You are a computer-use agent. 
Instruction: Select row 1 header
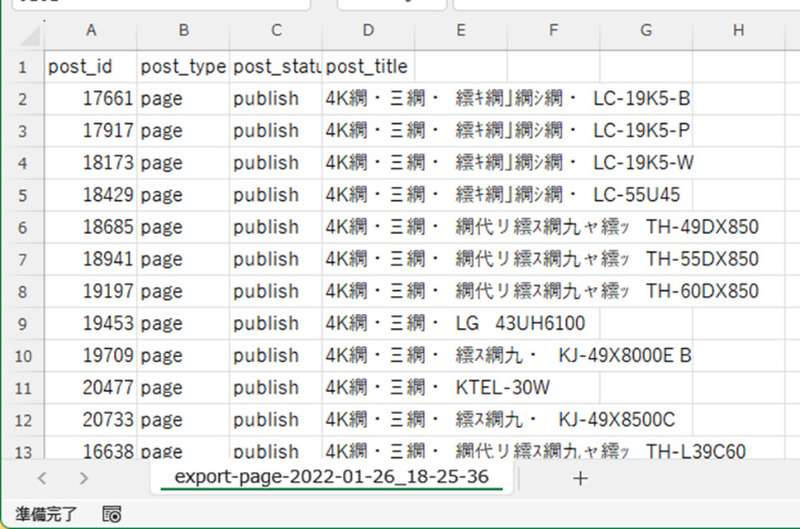pos(22,67)
